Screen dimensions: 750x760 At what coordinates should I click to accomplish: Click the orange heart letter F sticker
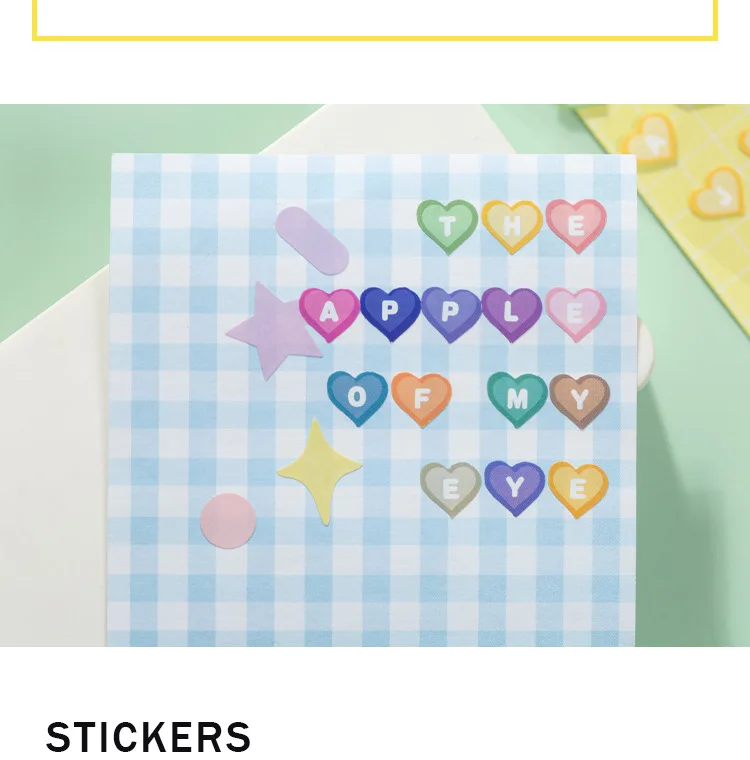click(x=421, y=399)
